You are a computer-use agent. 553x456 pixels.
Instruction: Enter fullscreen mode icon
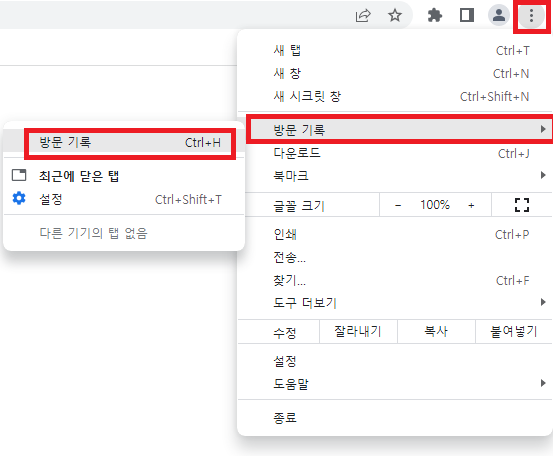pyautogui.click(x=522, y=205)
